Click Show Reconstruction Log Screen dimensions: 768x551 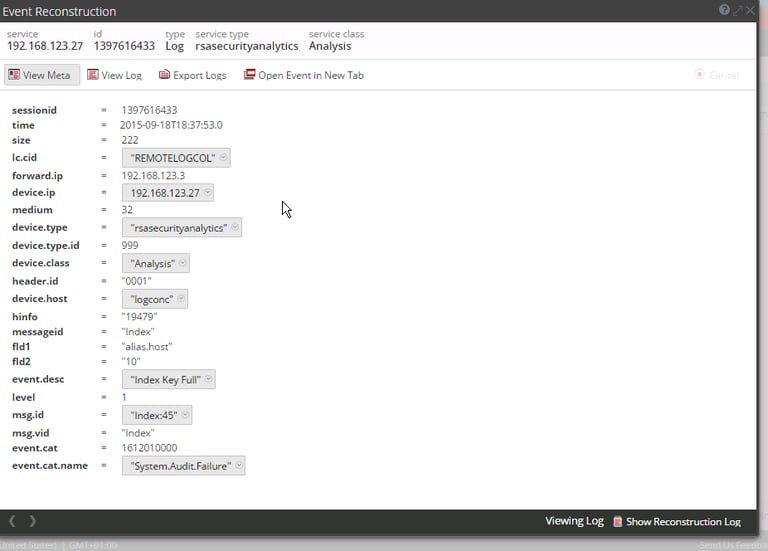click(x=677, y=522)
